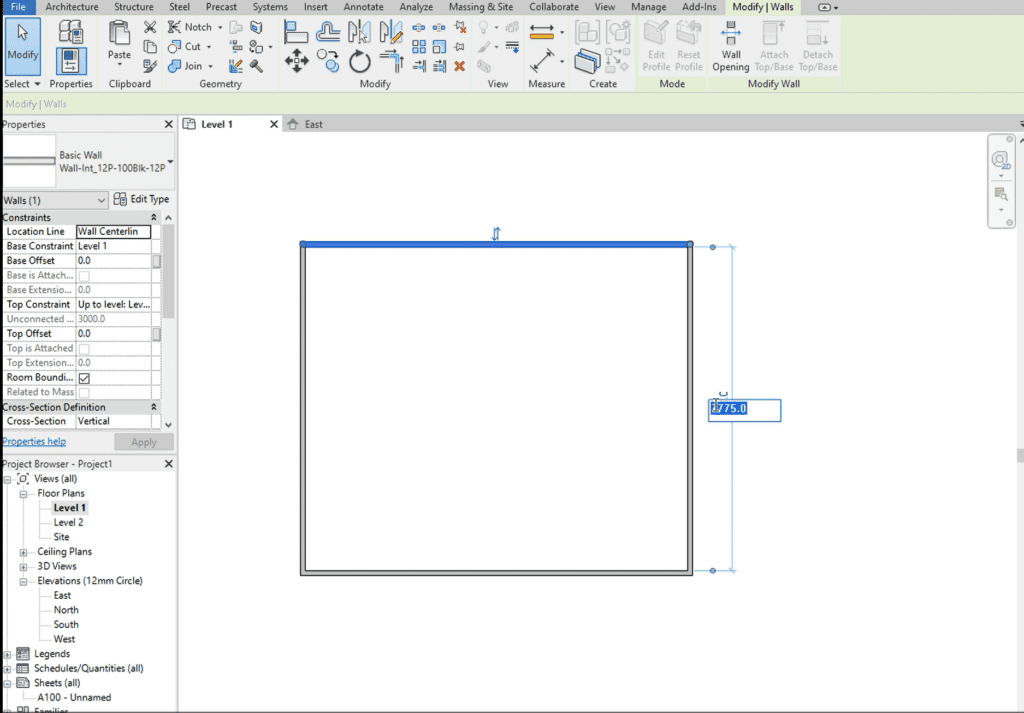Select Level 2 in the Project Browser
This screenshot has width=1024, height=713.
pyautogui.click(x=68, y=522)
